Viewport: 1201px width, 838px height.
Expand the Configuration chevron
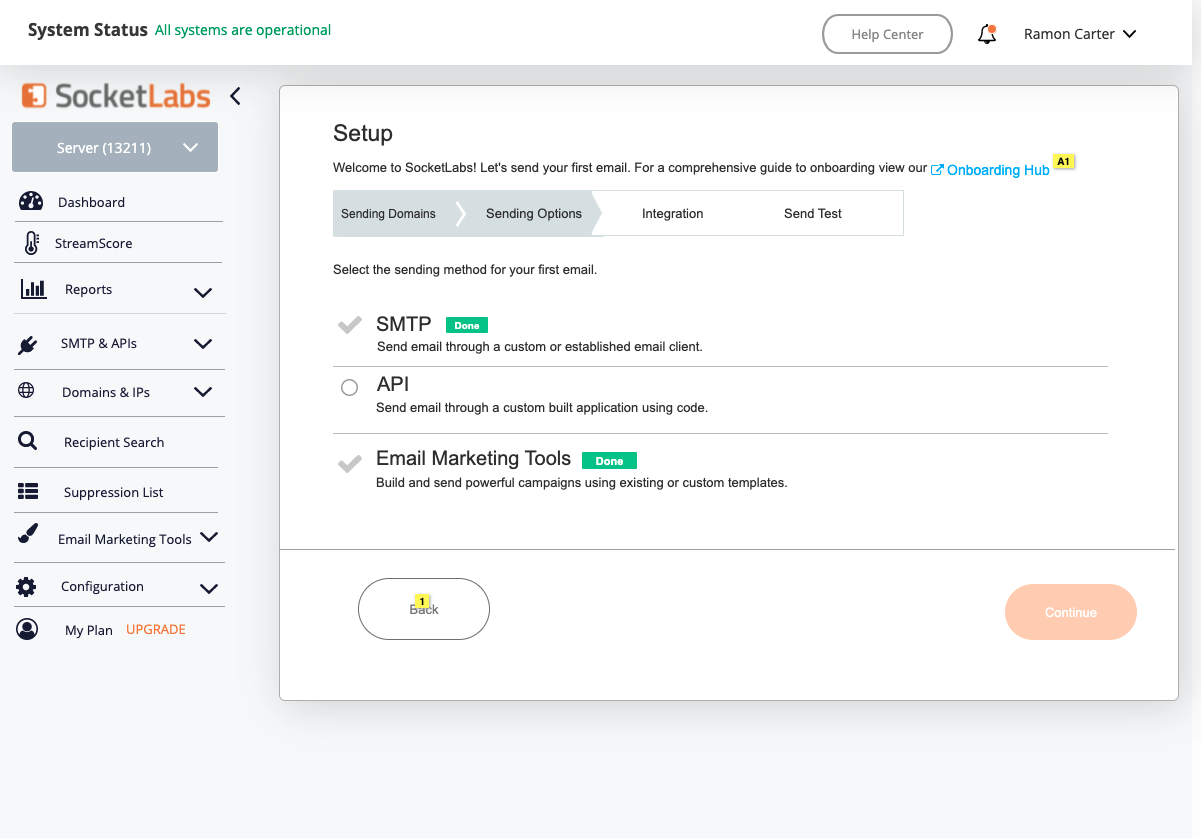(x=209, y=588)
